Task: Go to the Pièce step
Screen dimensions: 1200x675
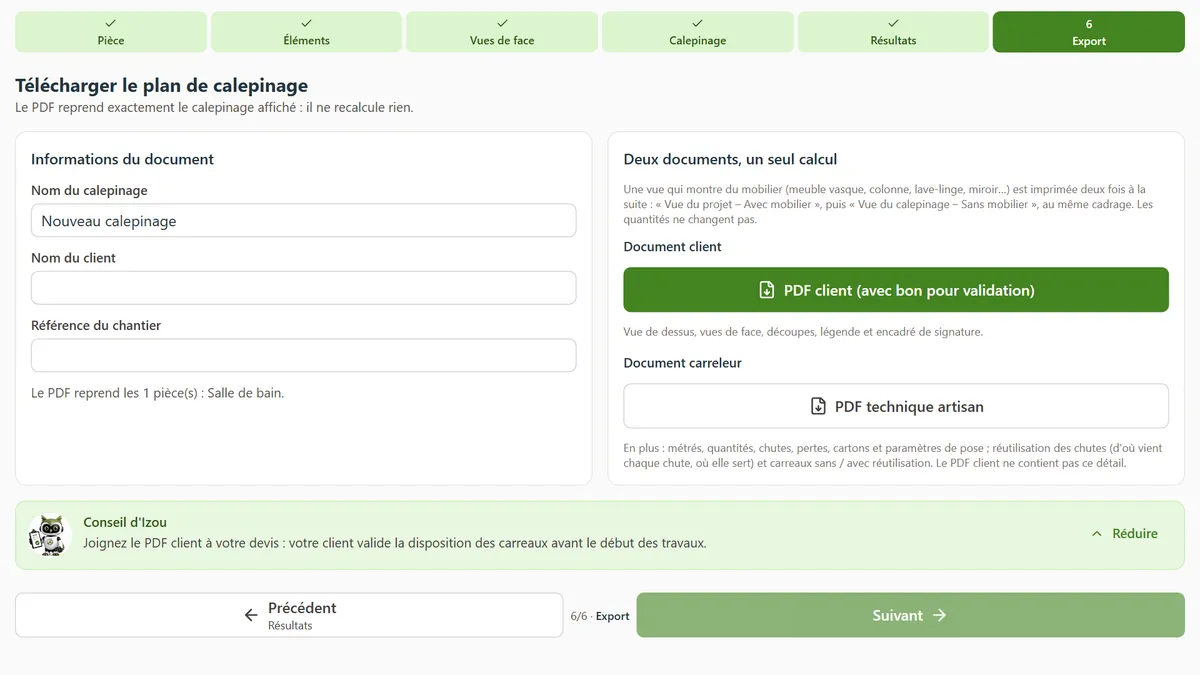Action: pyautogui.click(x=111, y=32)
